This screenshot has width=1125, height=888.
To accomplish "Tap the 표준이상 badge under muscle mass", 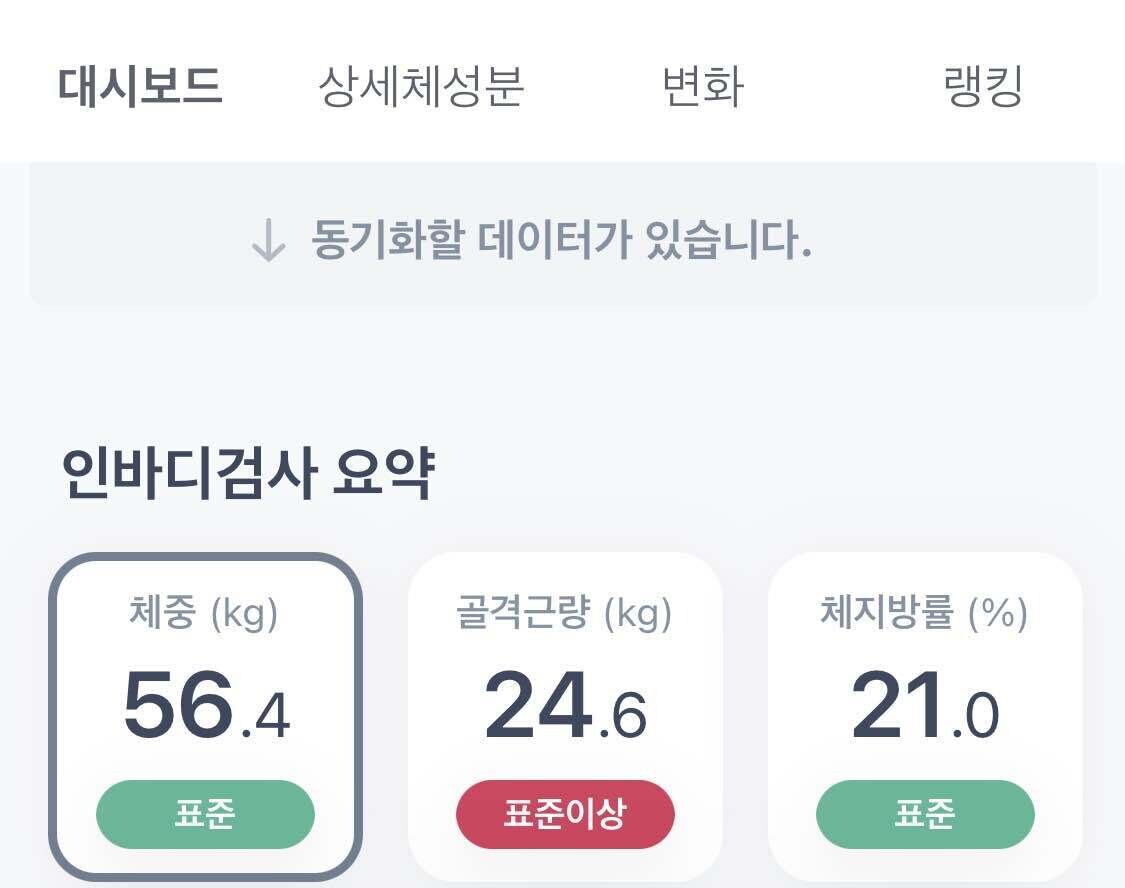I will [567, 815].
